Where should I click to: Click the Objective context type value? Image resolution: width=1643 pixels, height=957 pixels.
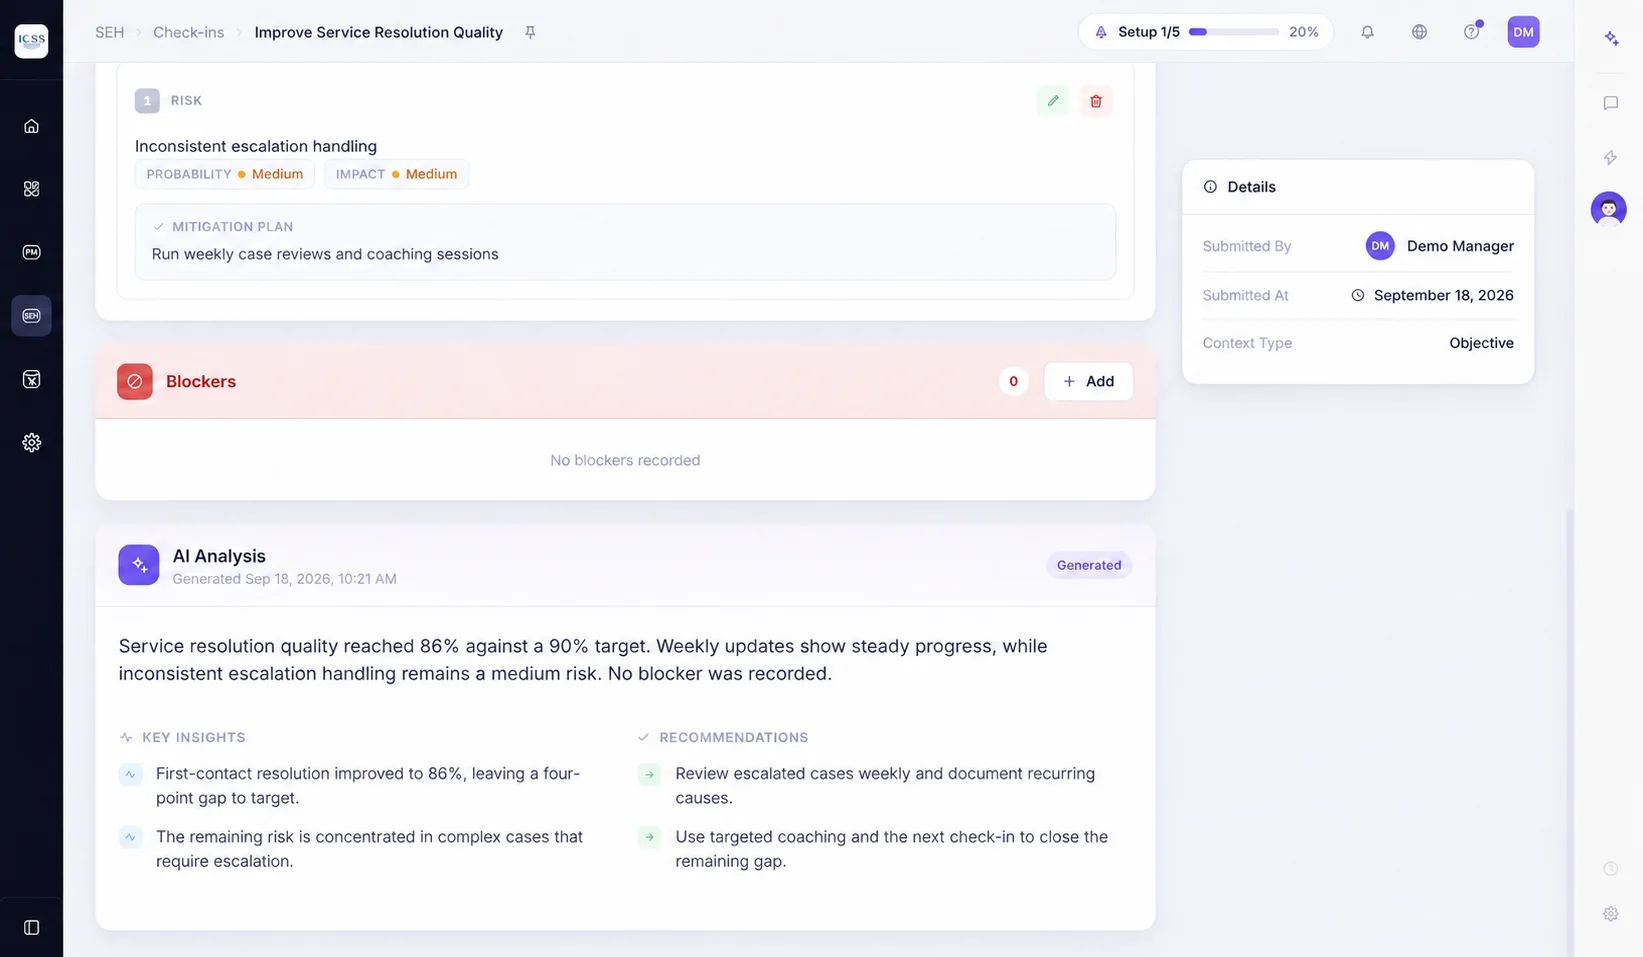(x=1481, y=343)
